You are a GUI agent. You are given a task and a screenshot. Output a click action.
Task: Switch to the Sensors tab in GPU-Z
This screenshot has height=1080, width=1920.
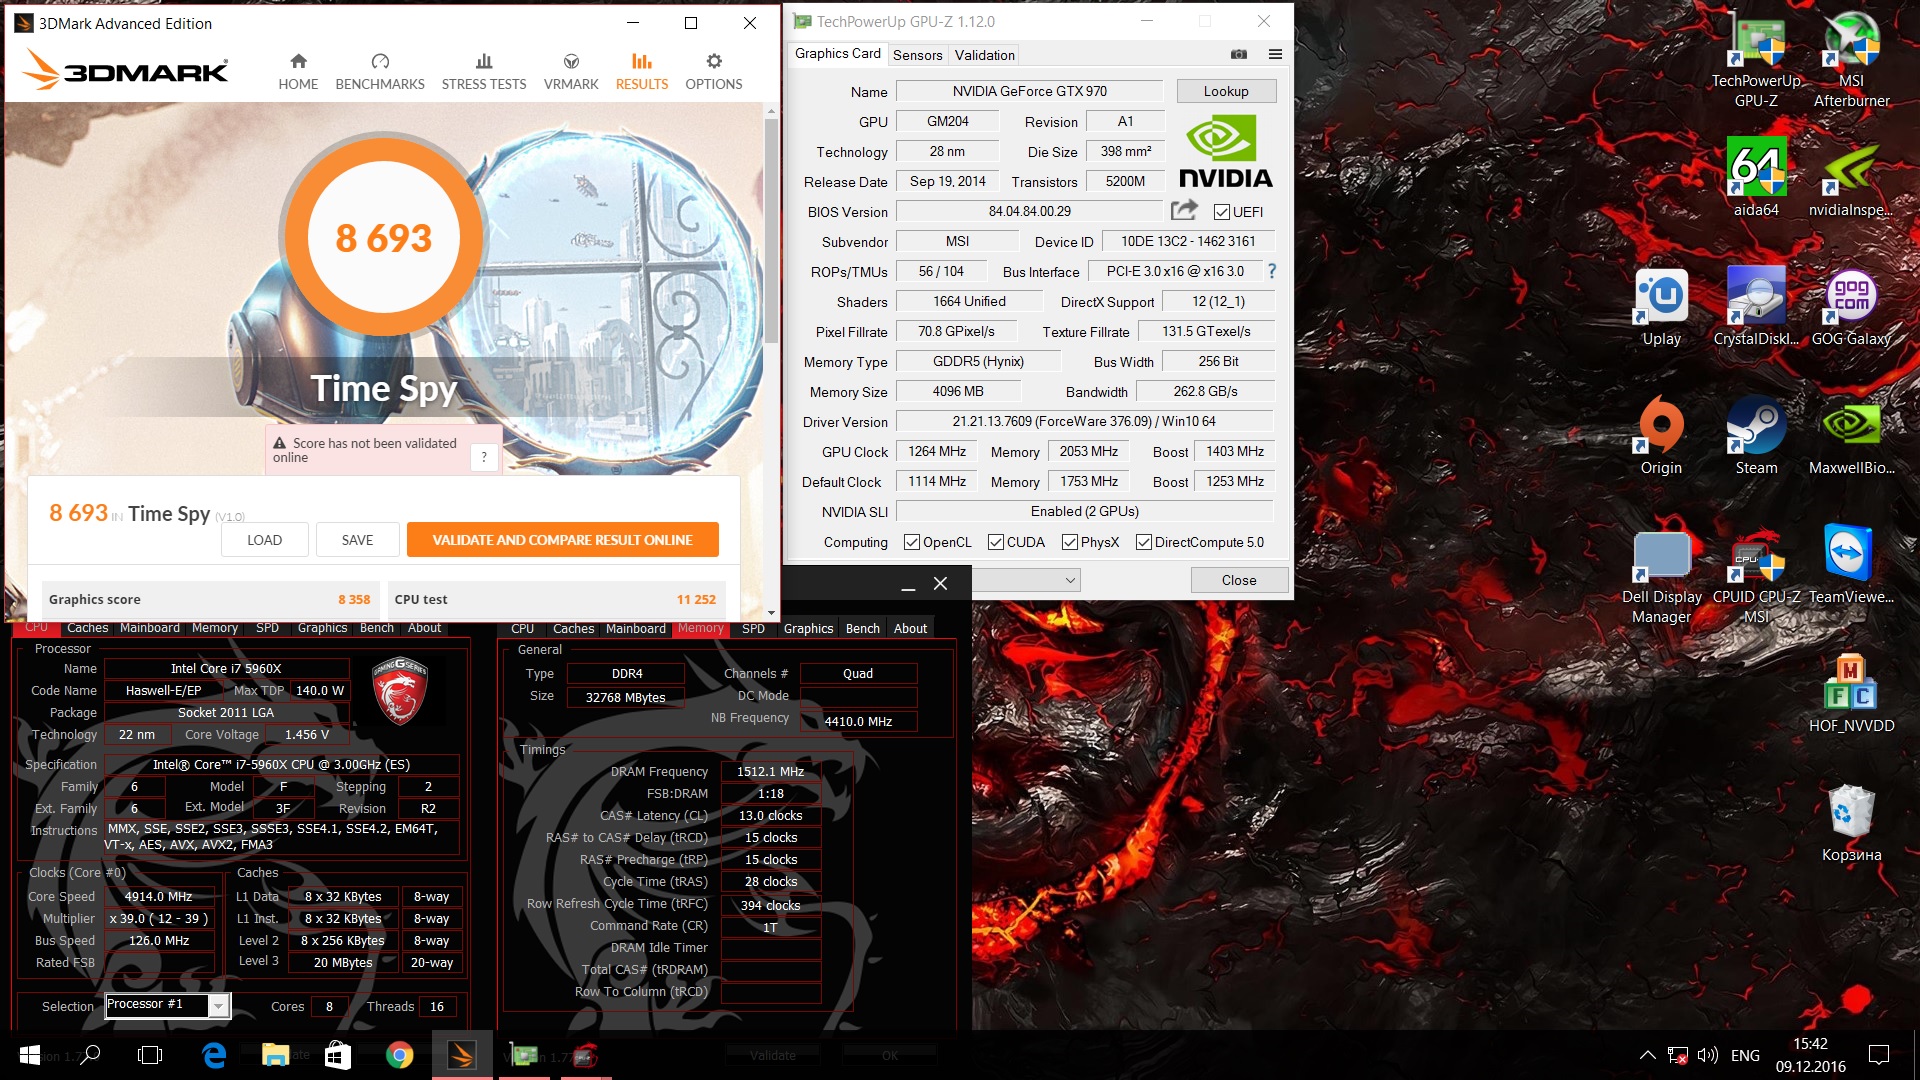[x=917, y=55]
